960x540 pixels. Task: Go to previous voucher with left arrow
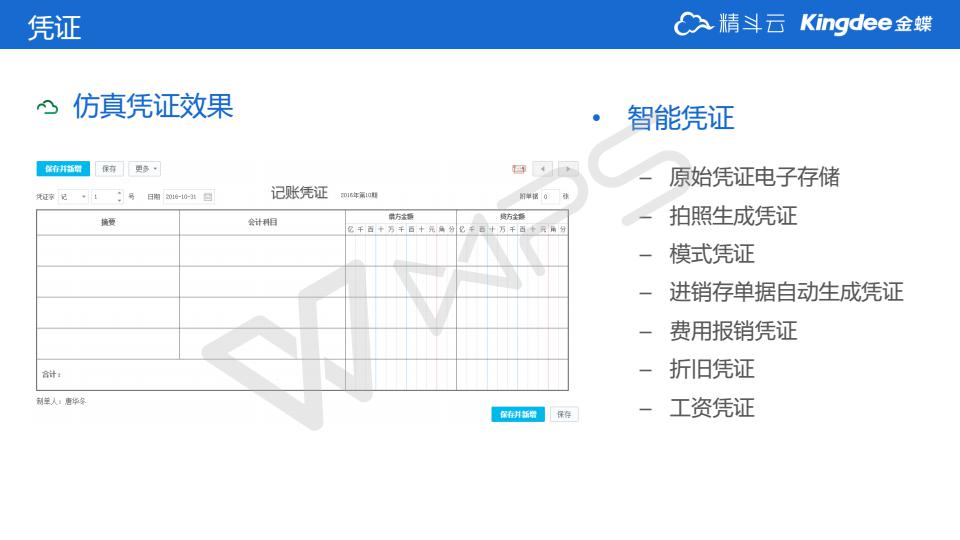[542, 170]
